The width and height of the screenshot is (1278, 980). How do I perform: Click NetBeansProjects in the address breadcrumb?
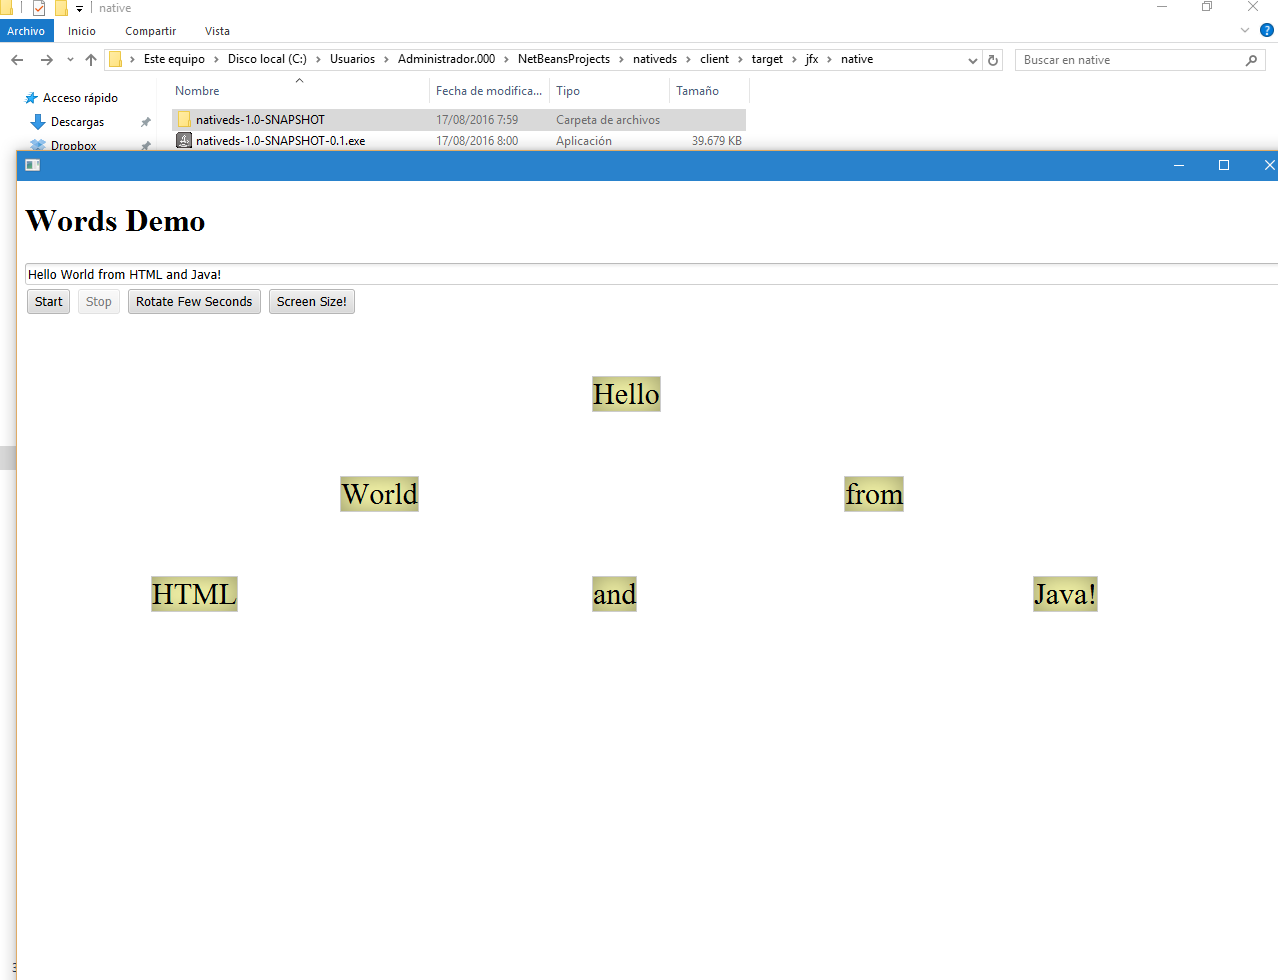[563, 59]
